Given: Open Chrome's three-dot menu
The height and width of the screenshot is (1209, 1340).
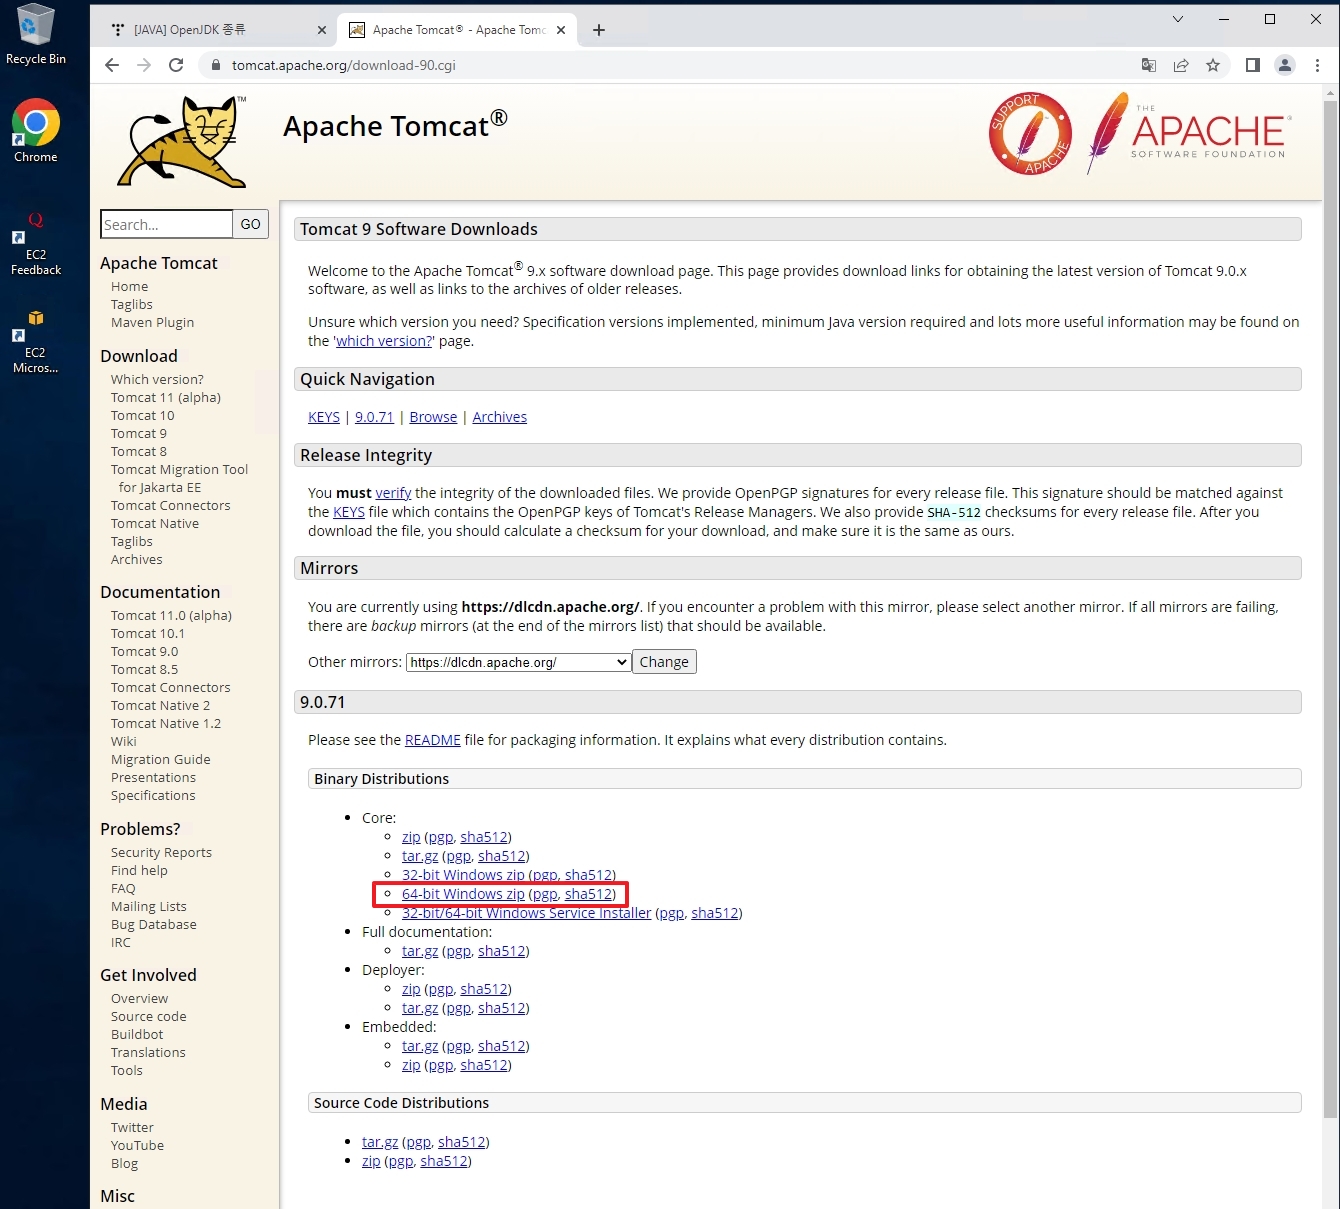Looking at the screenshot, I should (x=1317, y=65).
